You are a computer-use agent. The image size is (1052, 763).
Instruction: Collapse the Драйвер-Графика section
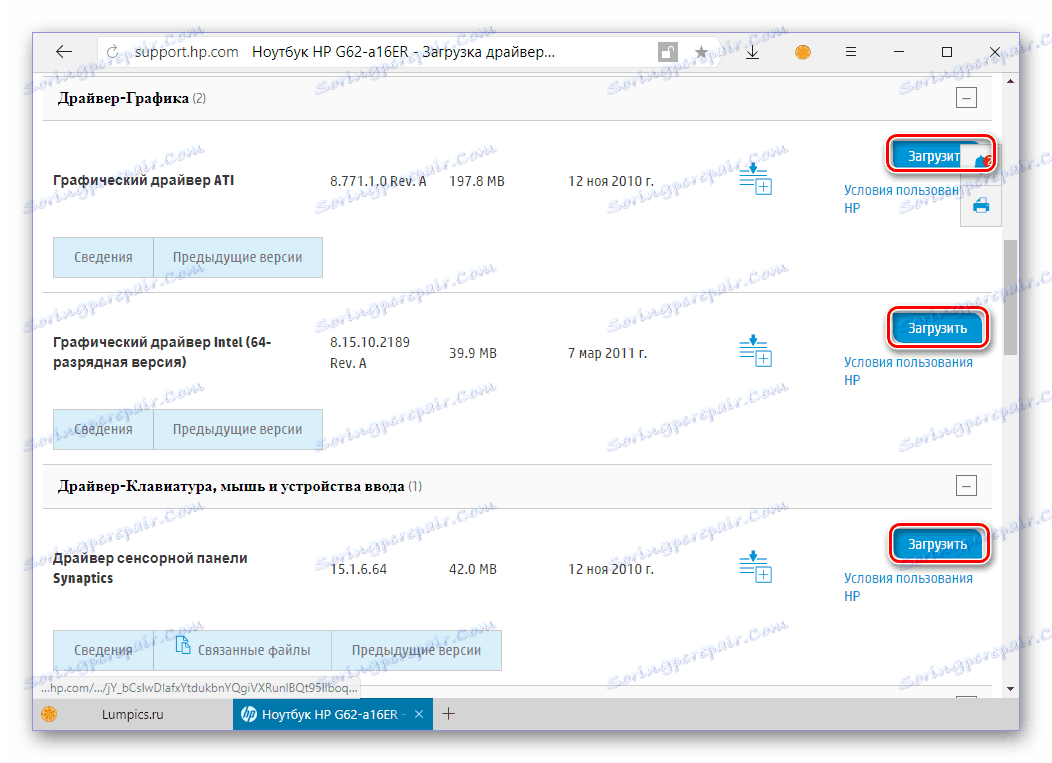[x=966, y=97]
